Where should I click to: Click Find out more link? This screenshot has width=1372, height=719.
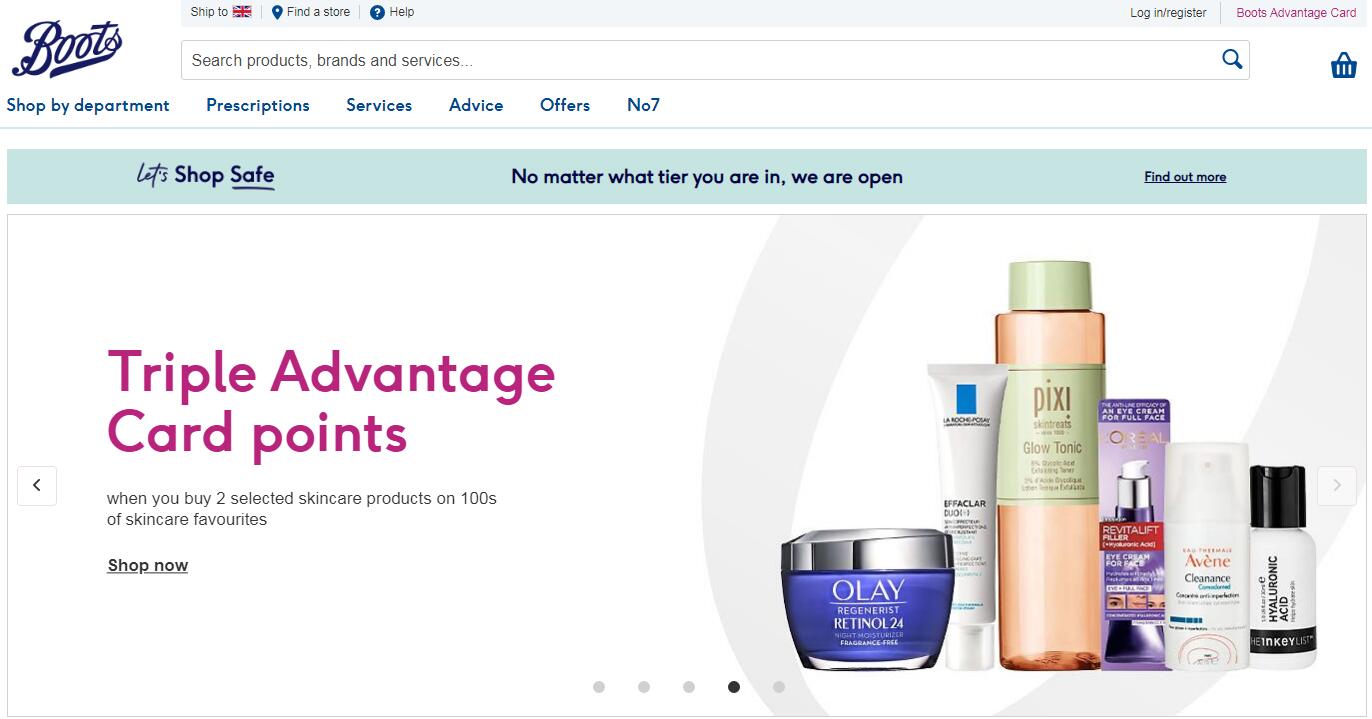(x=1185, y=177)
